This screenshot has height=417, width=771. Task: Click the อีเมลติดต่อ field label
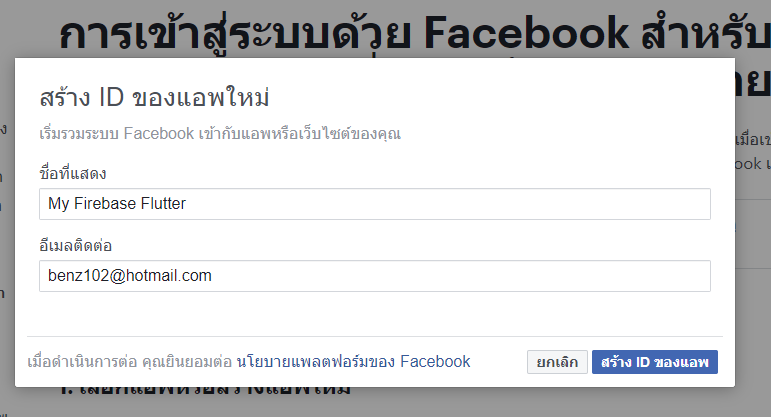(x=76, y=245)
